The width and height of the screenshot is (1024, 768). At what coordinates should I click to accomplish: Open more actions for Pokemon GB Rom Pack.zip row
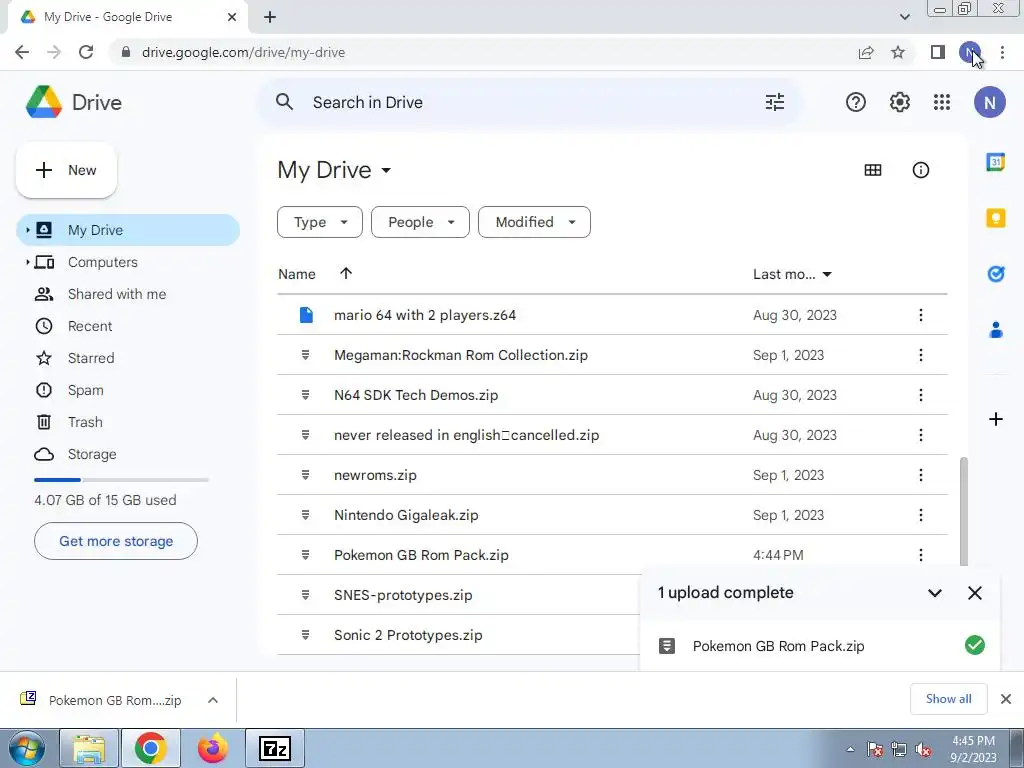(x=920, y=555)
